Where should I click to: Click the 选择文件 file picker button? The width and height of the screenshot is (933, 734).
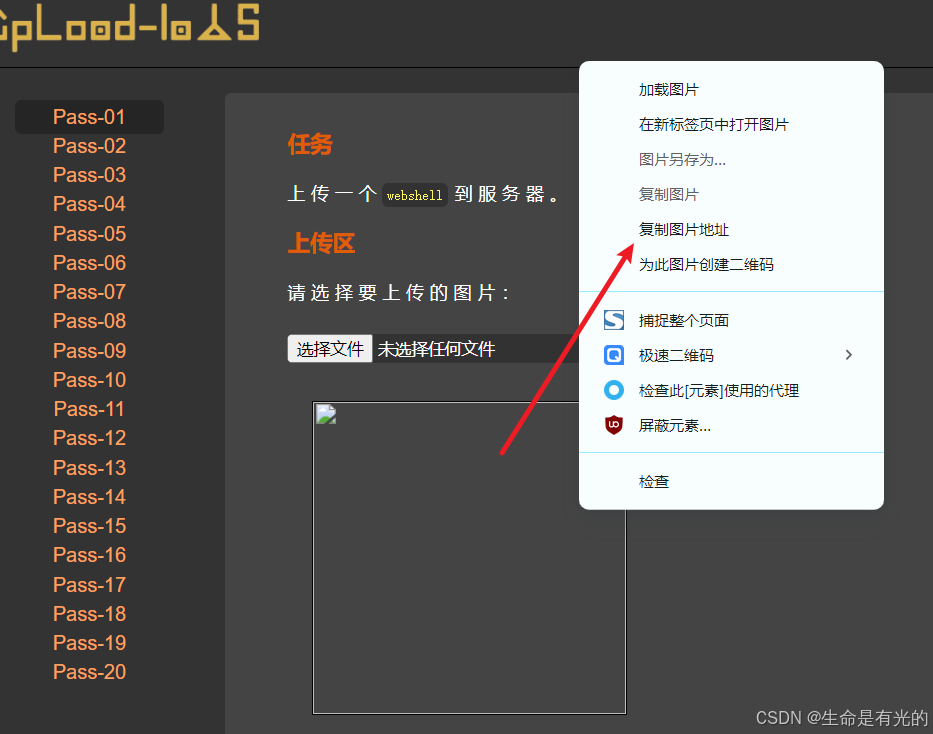[x=330, y=348]
